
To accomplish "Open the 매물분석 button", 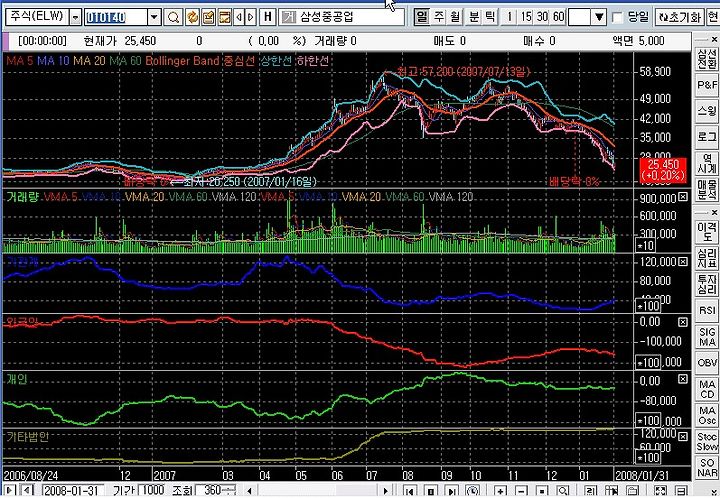I will click(707, 190).
